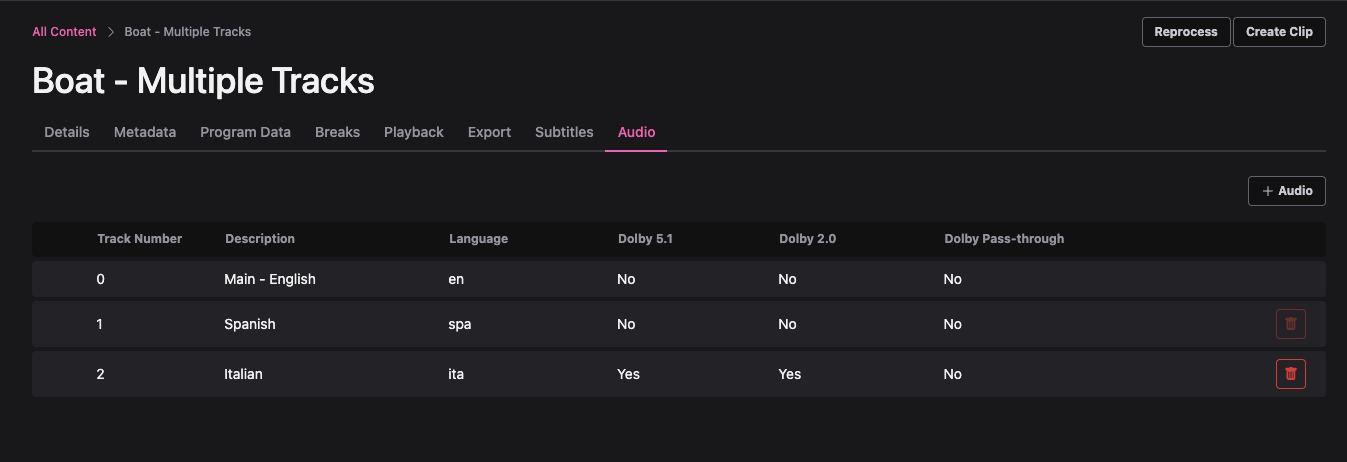This screenshot has height=462, width=1347.
Task: Open the Export tab
Action: (x=489, y=132)
